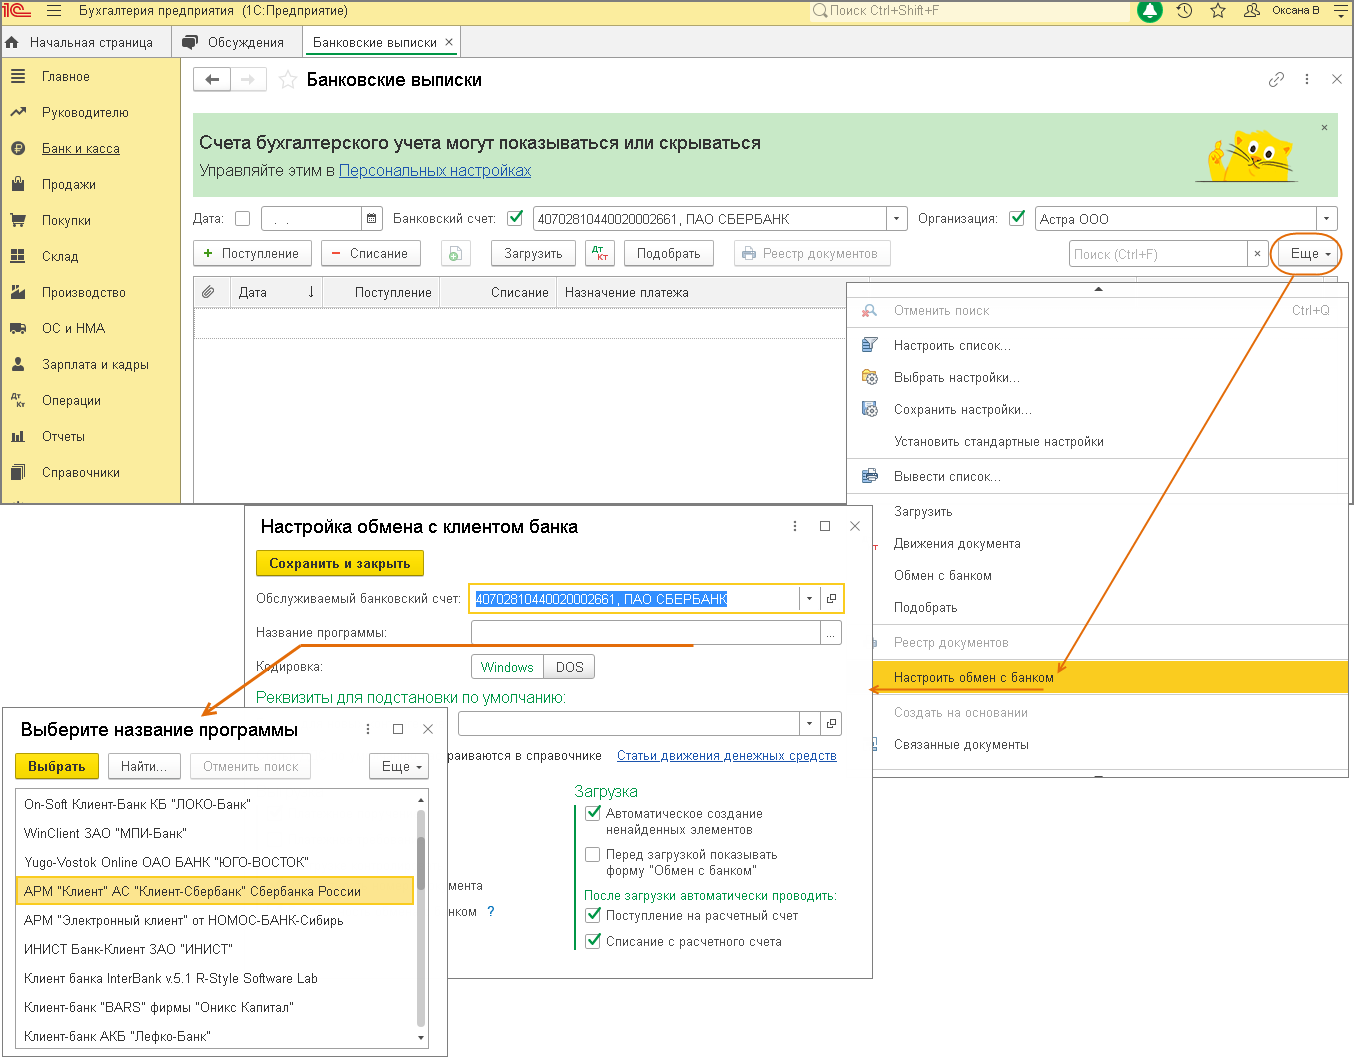This screenshot has height=1060, width=1354.
Task: Open Производство section in sidebar
Action: pyautogui.click(x=84, y=292)
